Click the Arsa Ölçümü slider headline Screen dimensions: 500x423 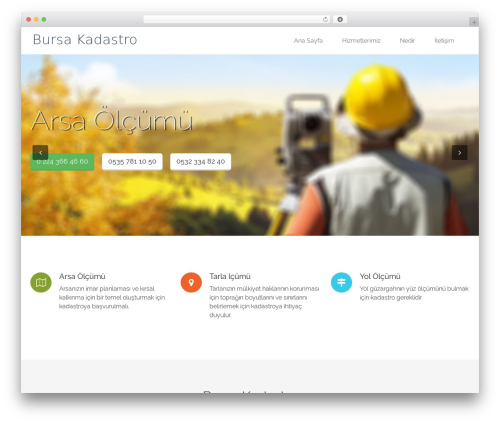[x=112, y=121]
